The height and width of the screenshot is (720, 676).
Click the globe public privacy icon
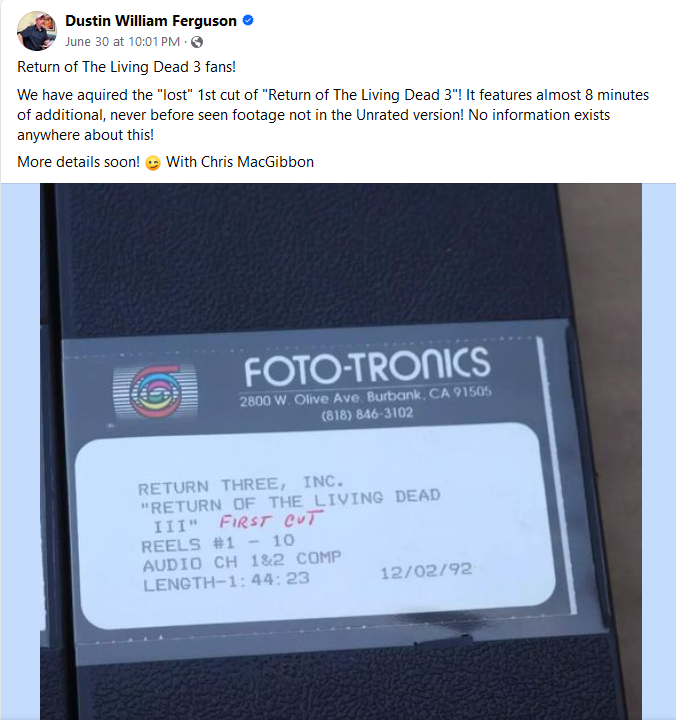[197, 42]
